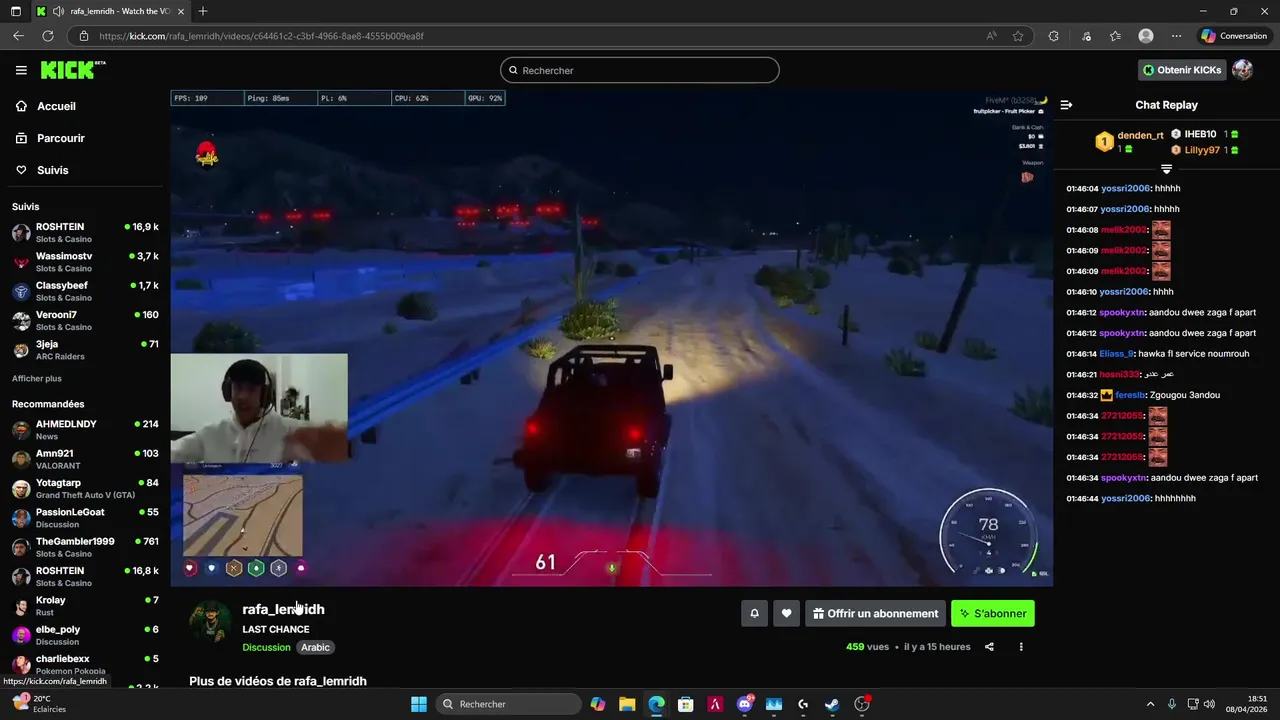Add page to favorites star icon

[x=1018, y=36]
